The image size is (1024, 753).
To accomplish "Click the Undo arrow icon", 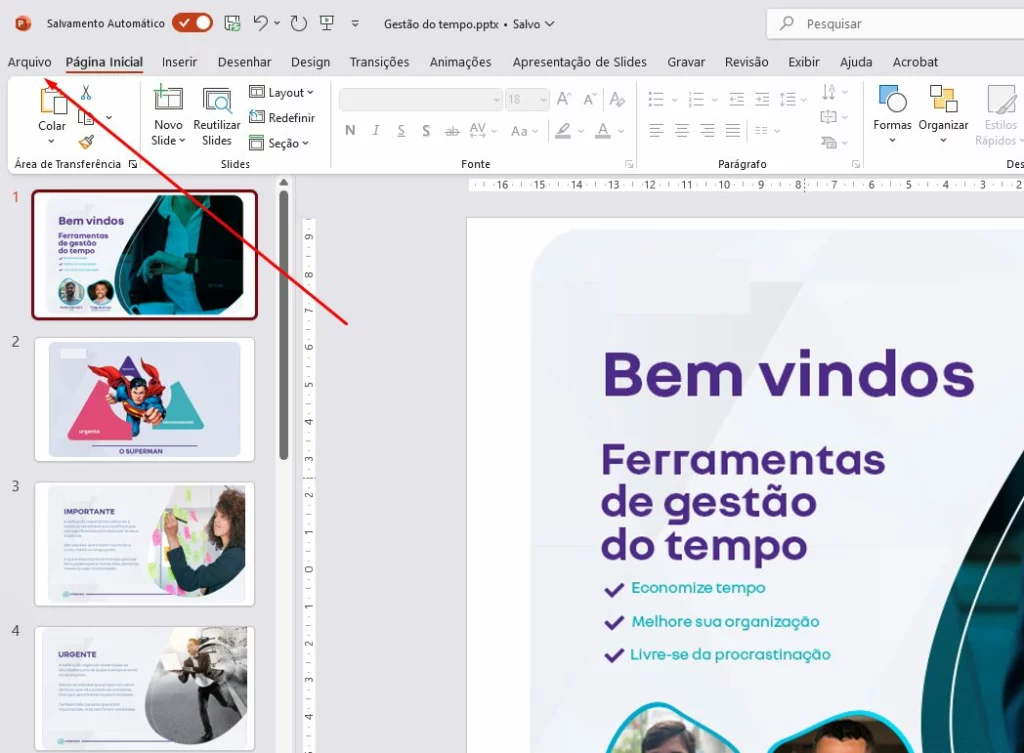I will [x=261, y=23].
